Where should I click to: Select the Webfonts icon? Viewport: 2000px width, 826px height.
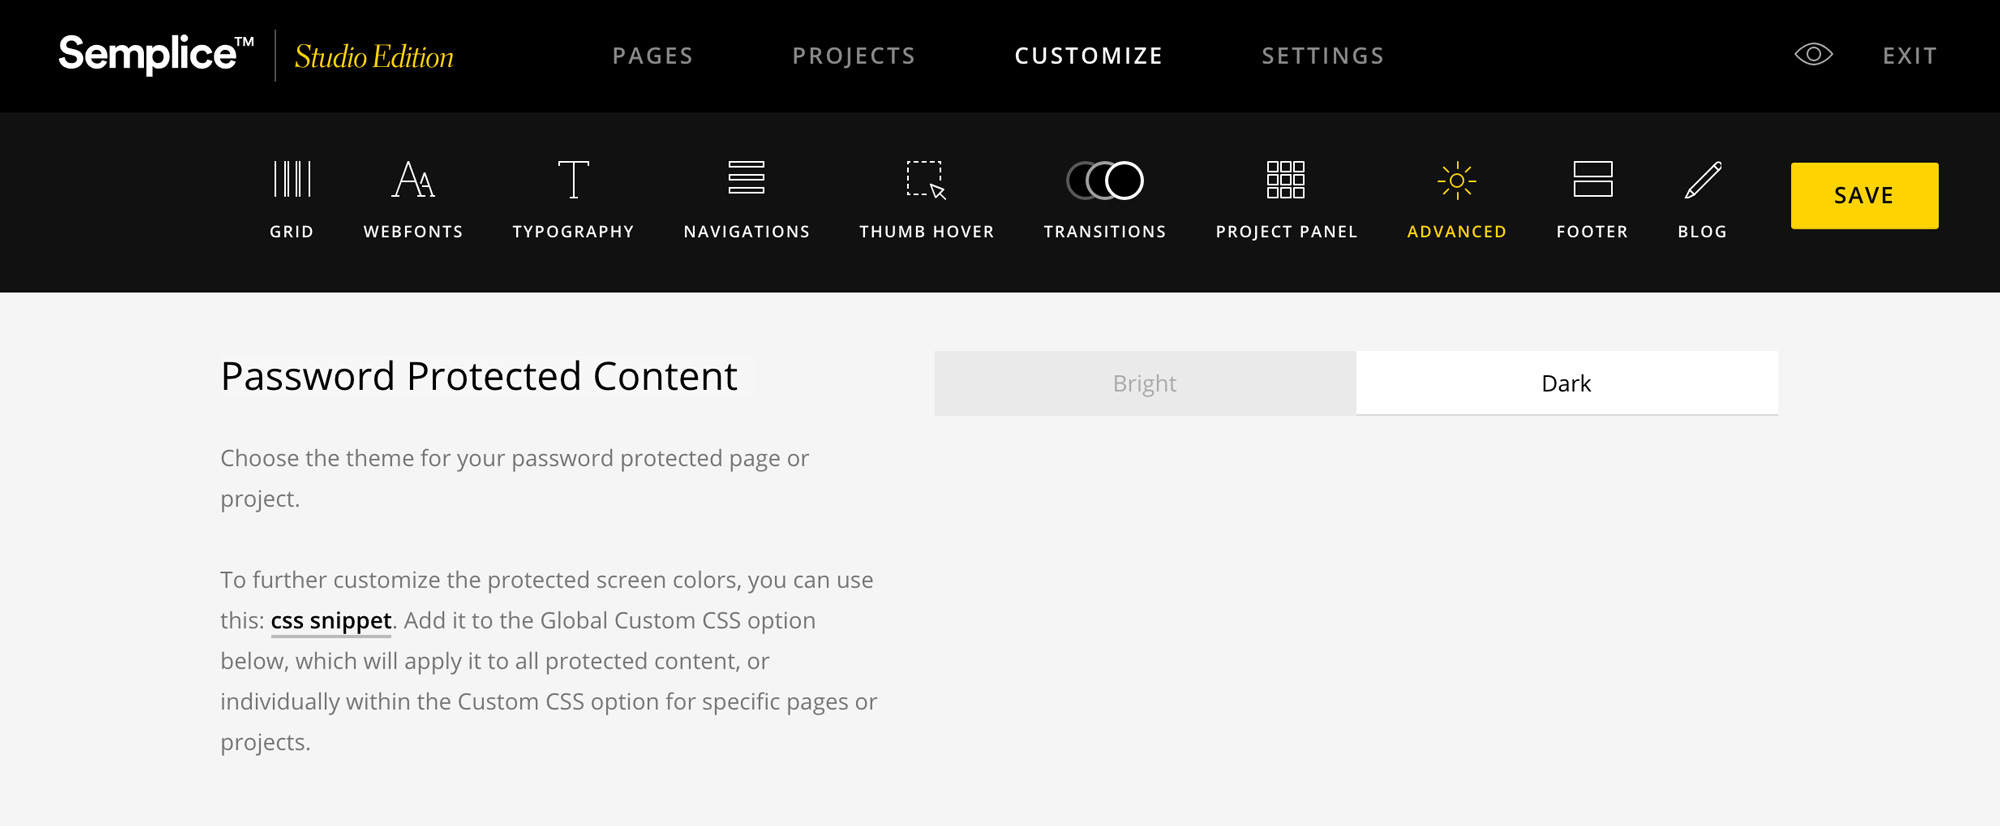click(413, 180)
